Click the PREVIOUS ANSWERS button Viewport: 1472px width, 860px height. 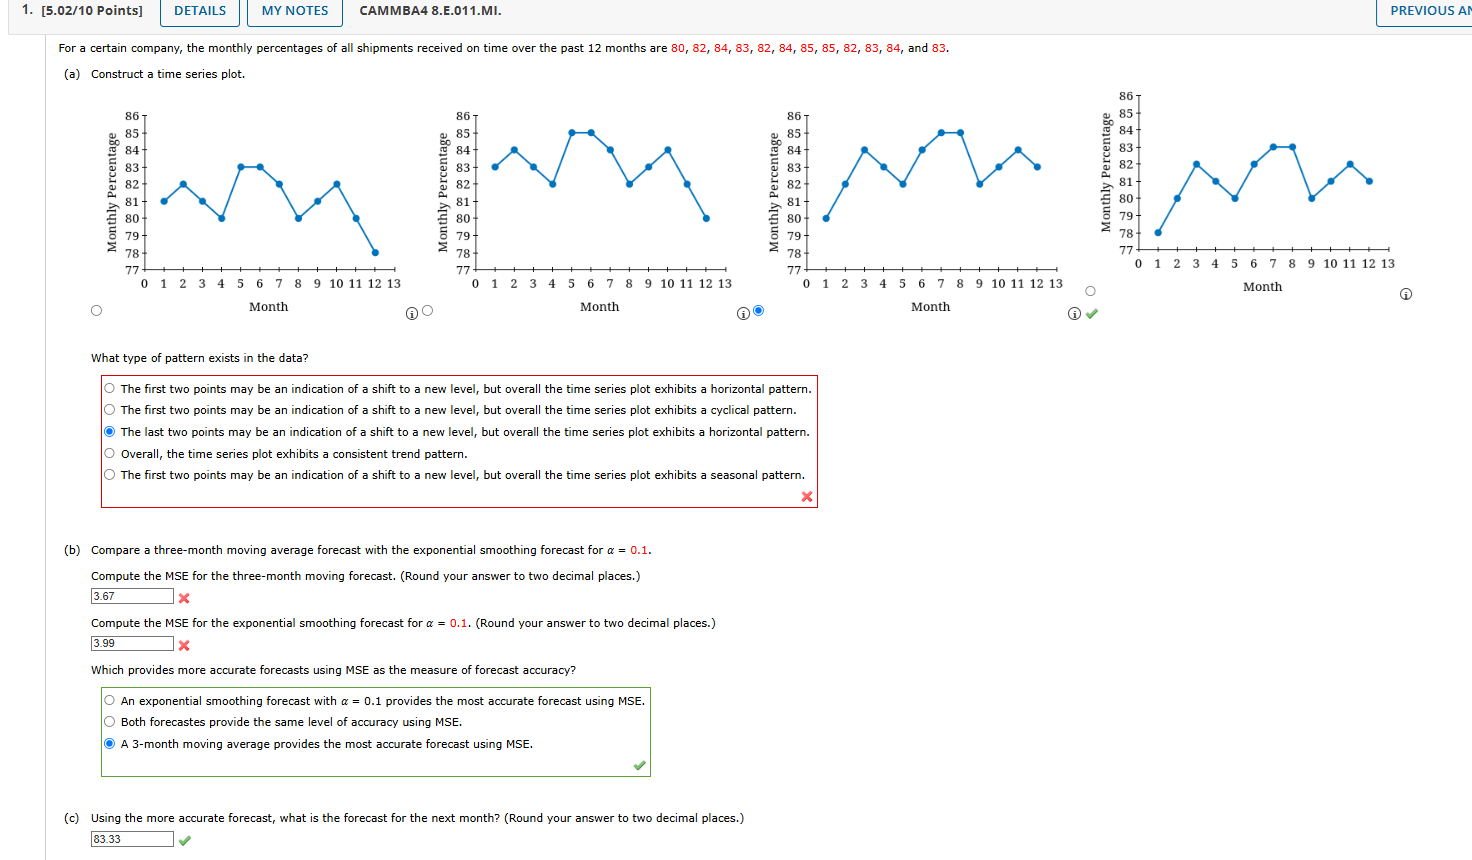[x=1424, y=11]
